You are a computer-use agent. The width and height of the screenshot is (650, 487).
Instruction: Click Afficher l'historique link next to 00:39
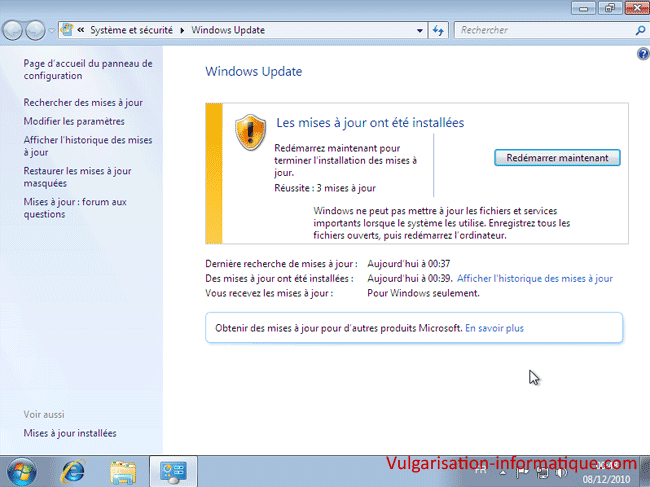point(535,279)
